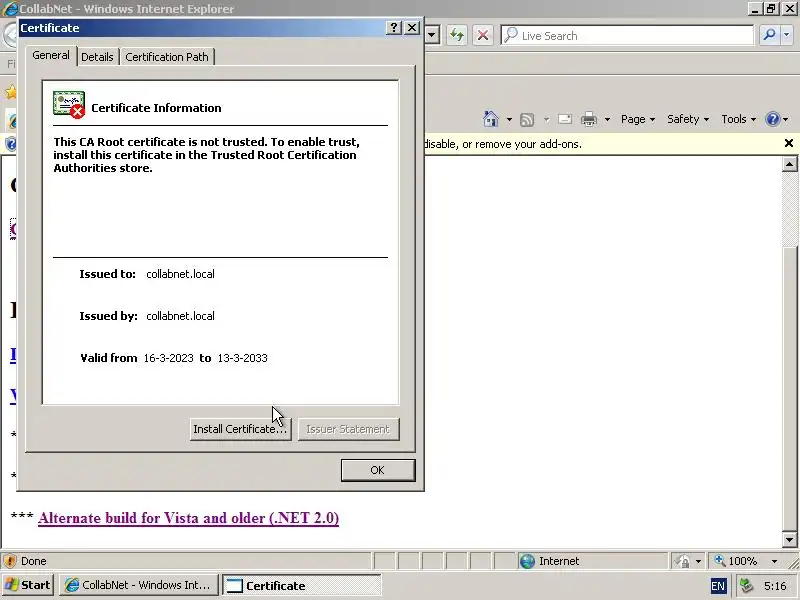Open the Start menu
Viewport: 800px width, 600px height.
(x=28, y=585)
